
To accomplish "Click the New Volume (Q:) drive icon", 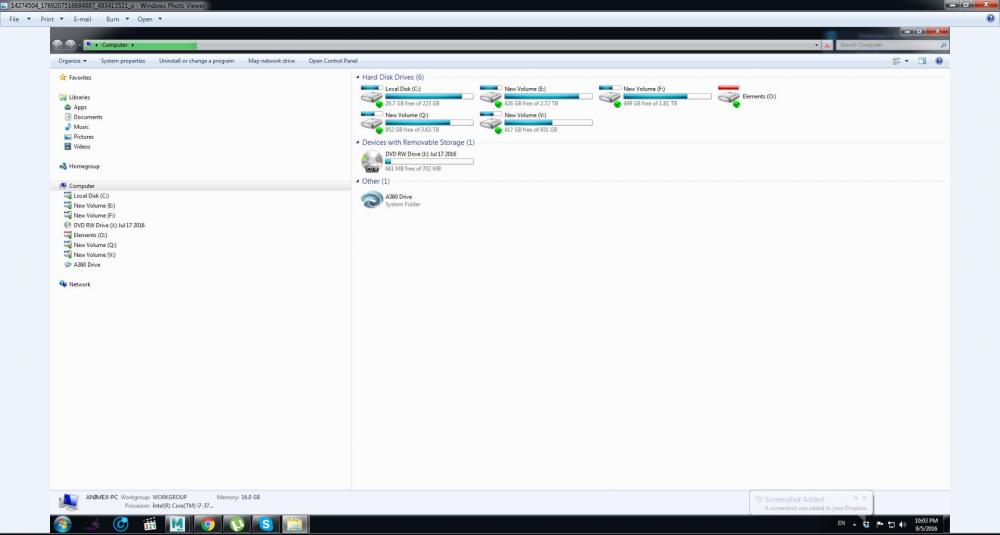I will pyautogui.click(x=372, y=122).
